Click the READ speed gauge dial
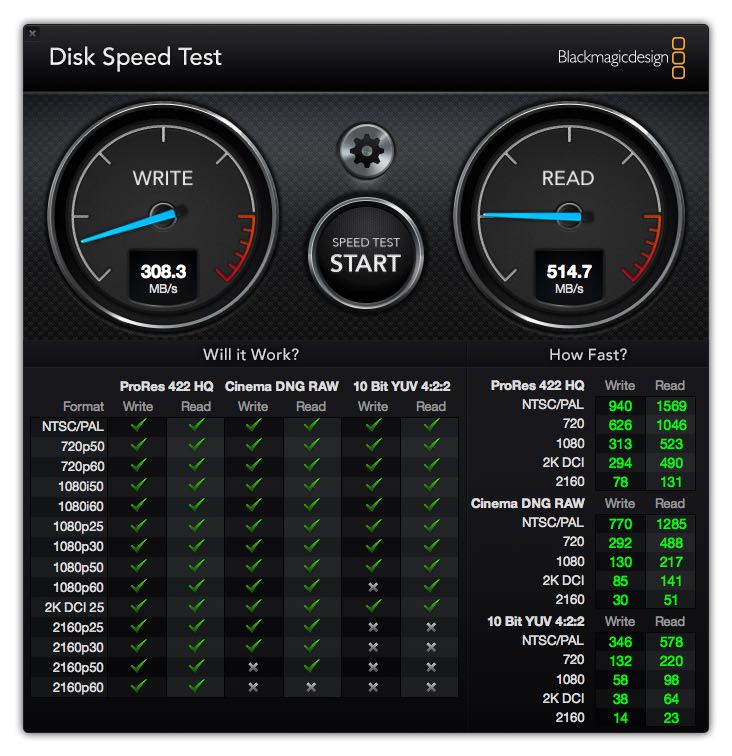Viewport: 732px width, 756px height. (569, 216)
